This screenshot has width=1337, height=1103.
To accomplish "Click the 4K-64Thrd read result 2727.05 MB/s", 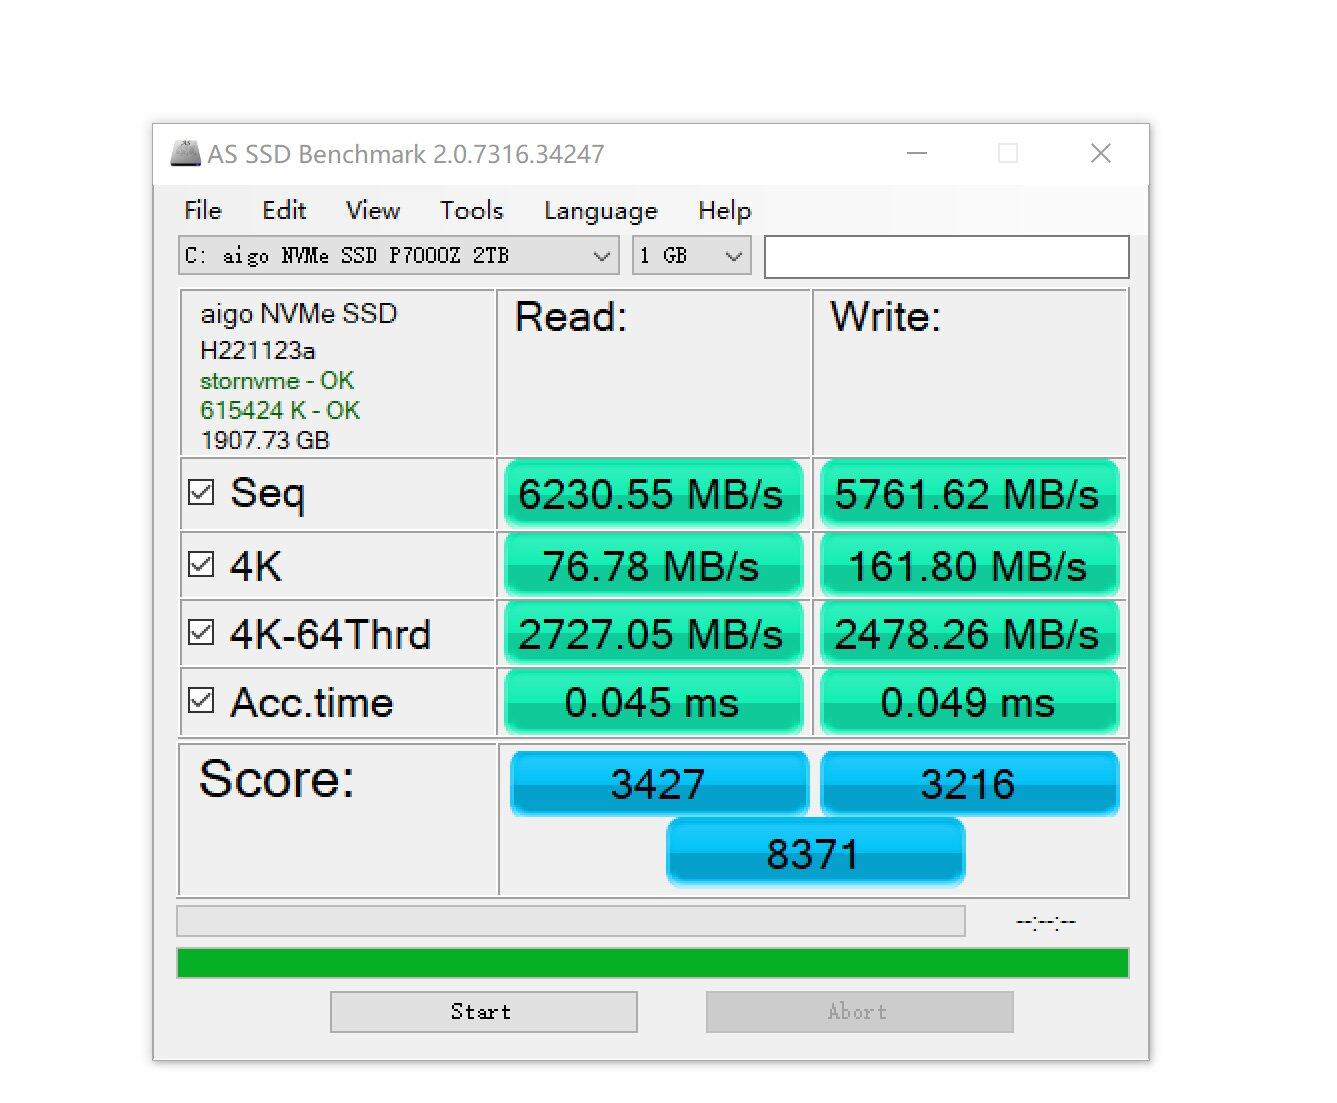I will [x=653, y=634].
